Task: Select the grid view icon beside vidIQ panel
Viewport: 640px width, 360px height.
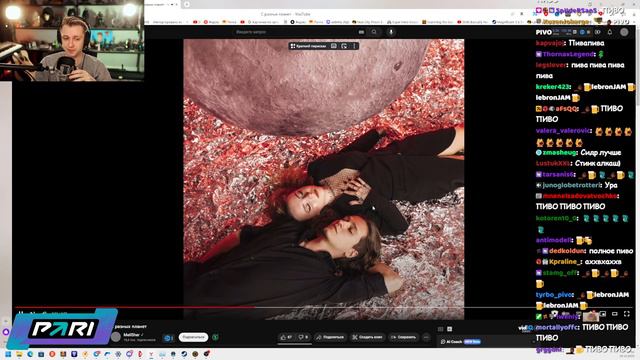Action: tap(440, 329)
